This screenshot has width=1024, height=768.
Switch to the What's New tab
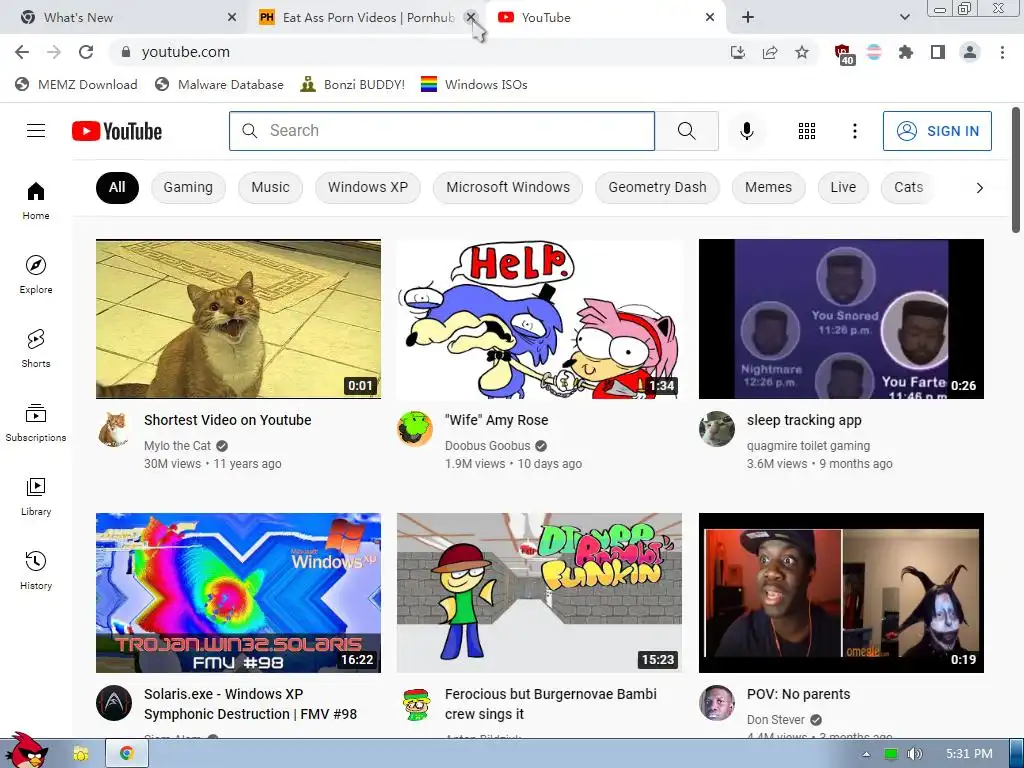(124, 18)
